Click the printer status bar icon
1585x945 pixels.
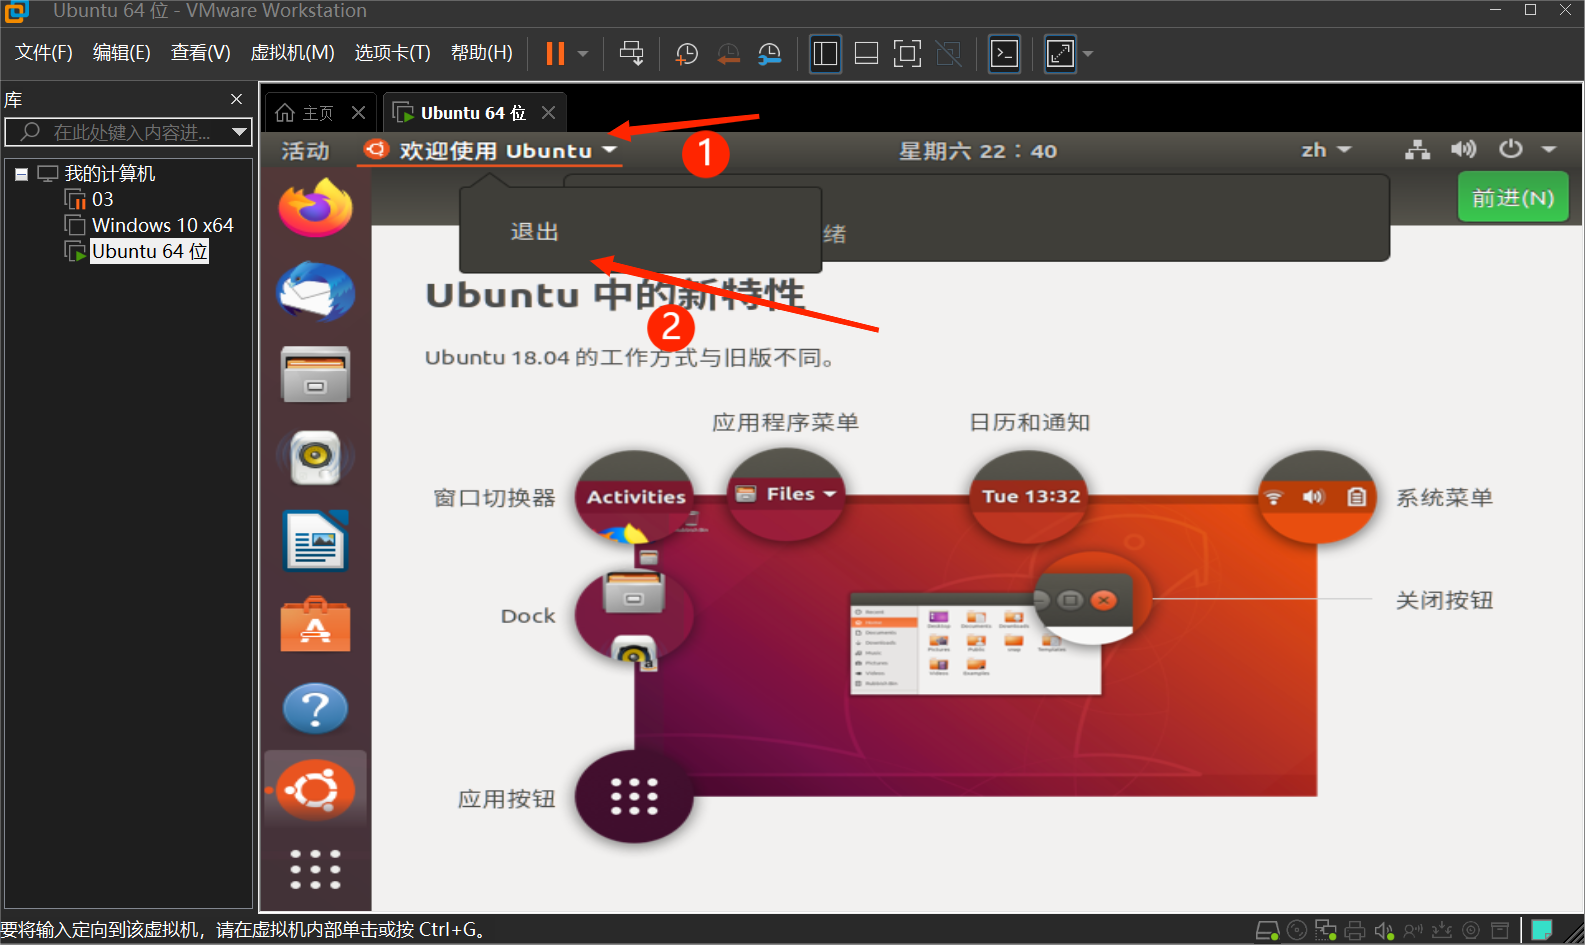coord(1355,931)
